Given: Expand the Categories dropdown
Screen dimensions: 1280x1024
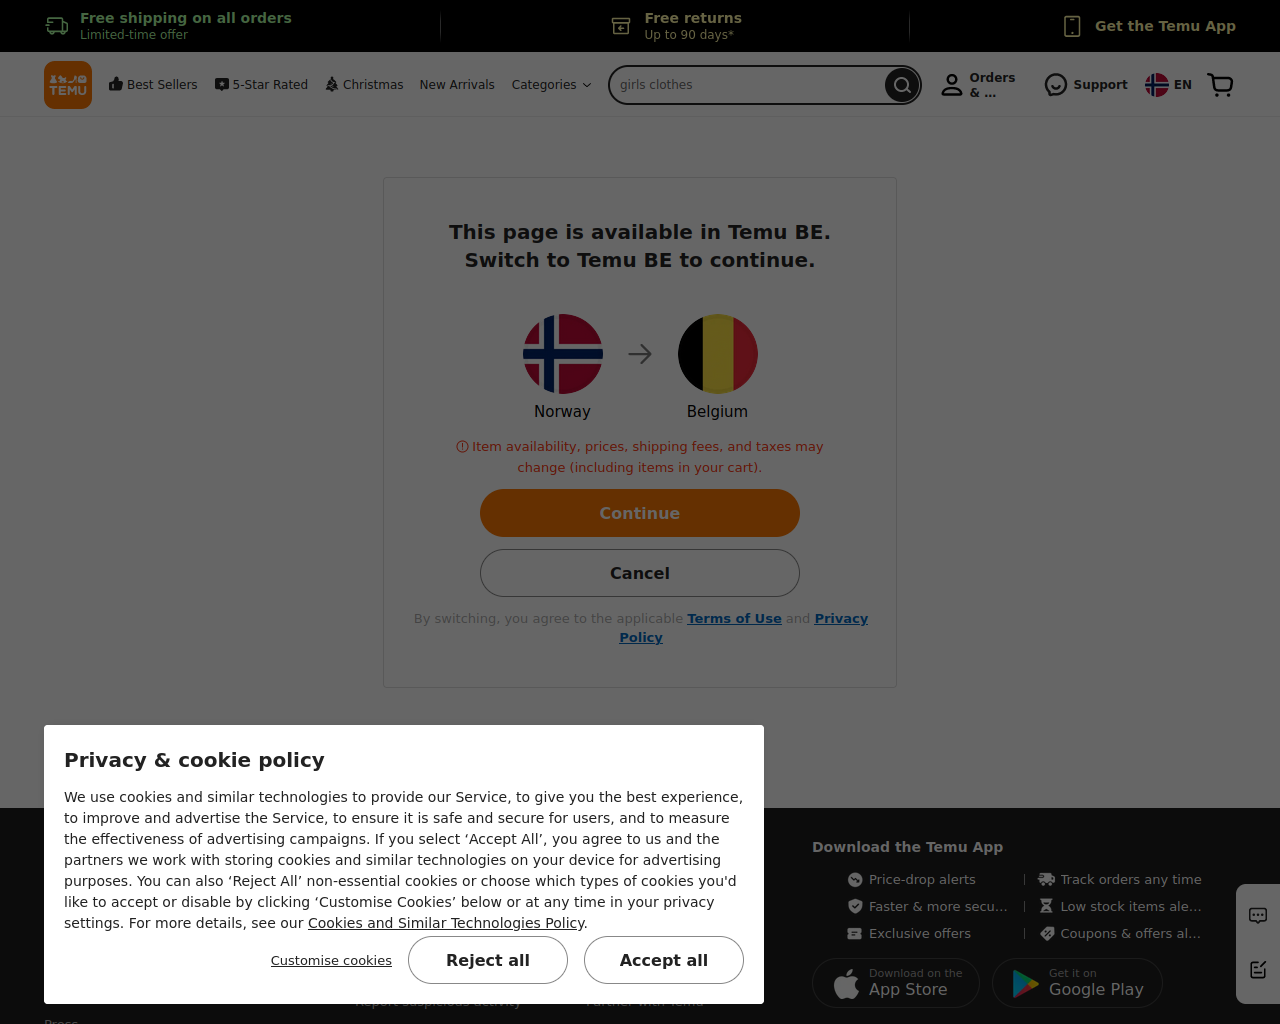Looking at the screenshot, I should [551, 85].
